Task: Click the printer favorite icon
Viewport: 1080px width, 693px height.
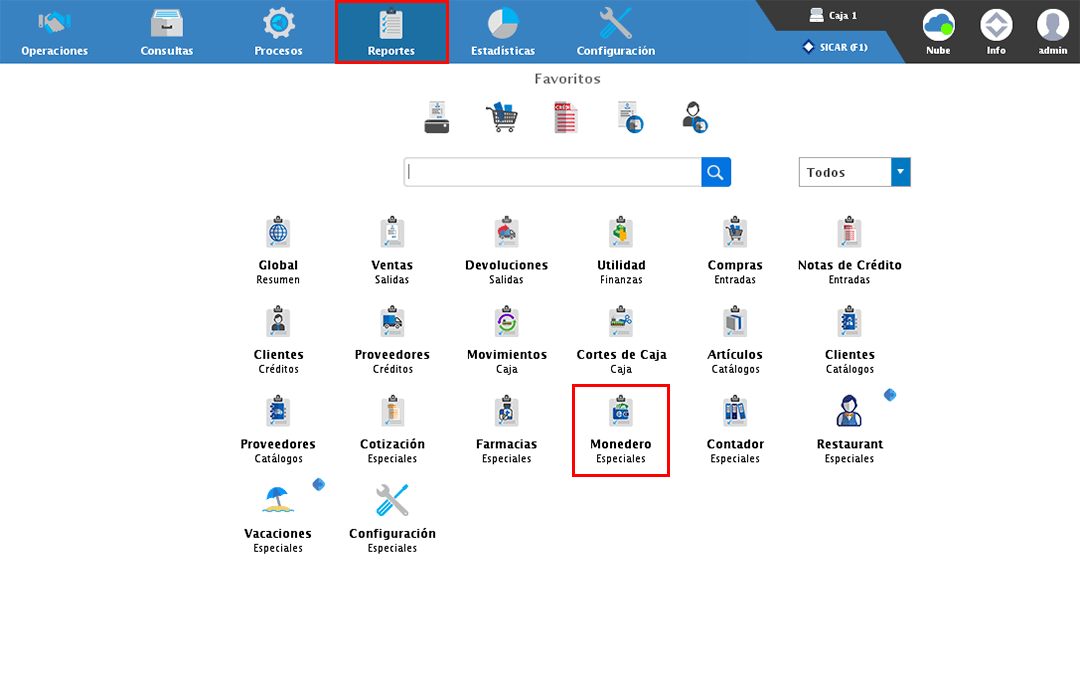Action: 437,117
